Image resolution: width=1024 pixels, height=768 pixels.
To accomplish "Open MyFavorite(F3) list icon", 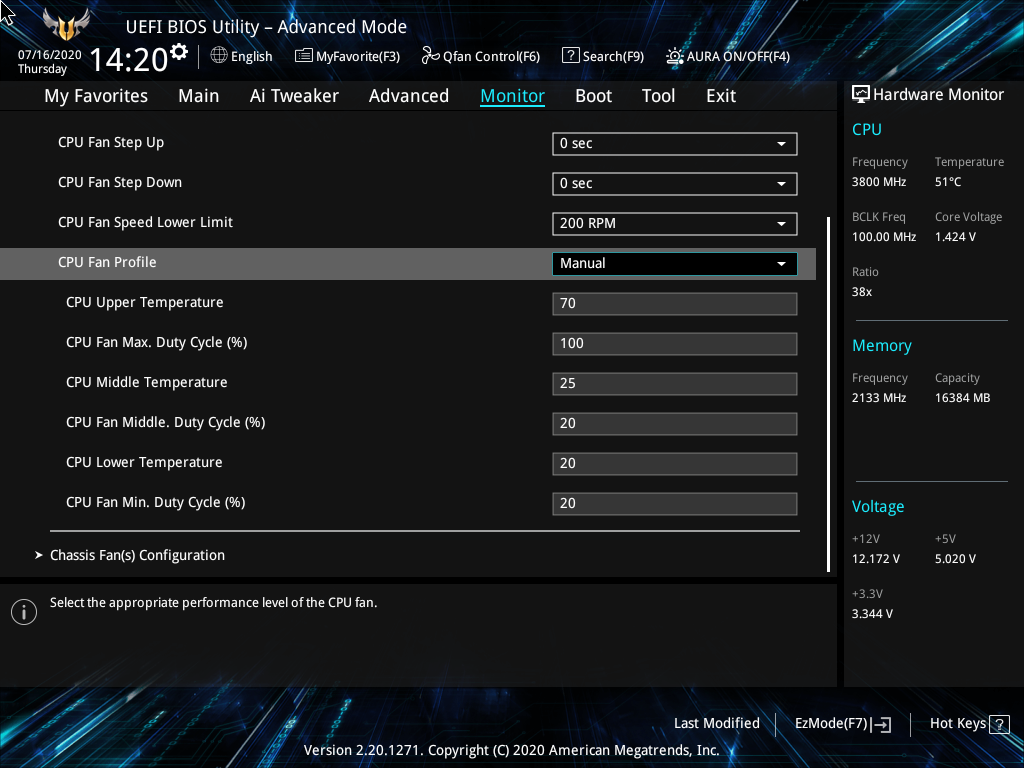I will [x=304, y=56].
